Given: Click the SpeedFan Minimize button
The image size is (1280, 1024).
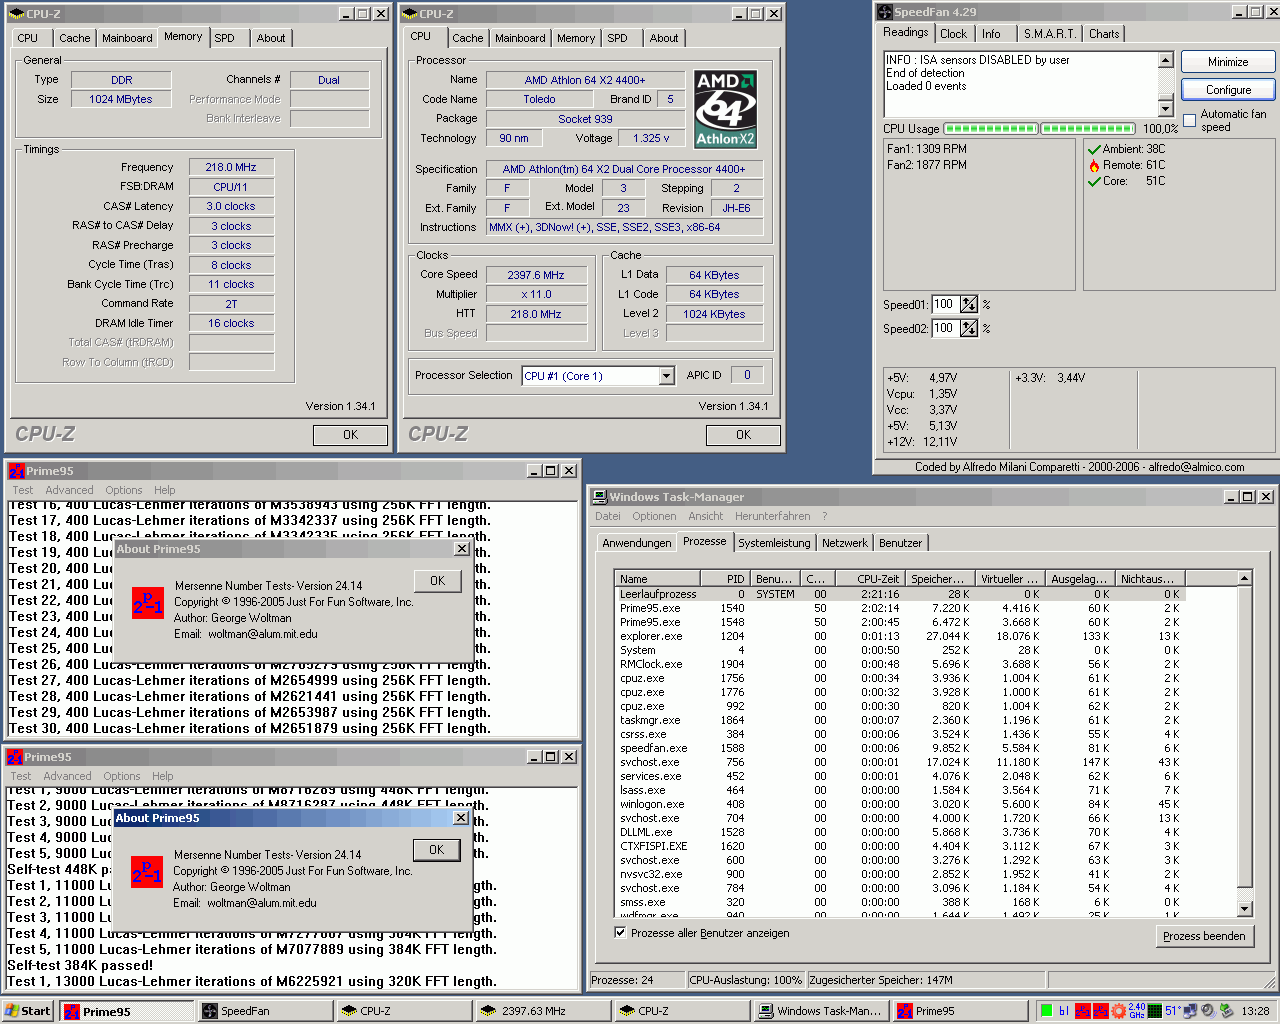Looking at the screenshot, I should pyautogui.click(x=1228, y=62).
